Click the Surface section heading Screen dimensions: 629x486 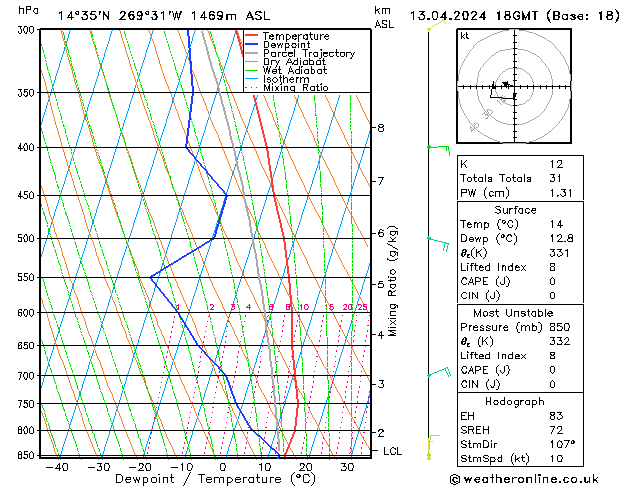(x=515, y=210)
